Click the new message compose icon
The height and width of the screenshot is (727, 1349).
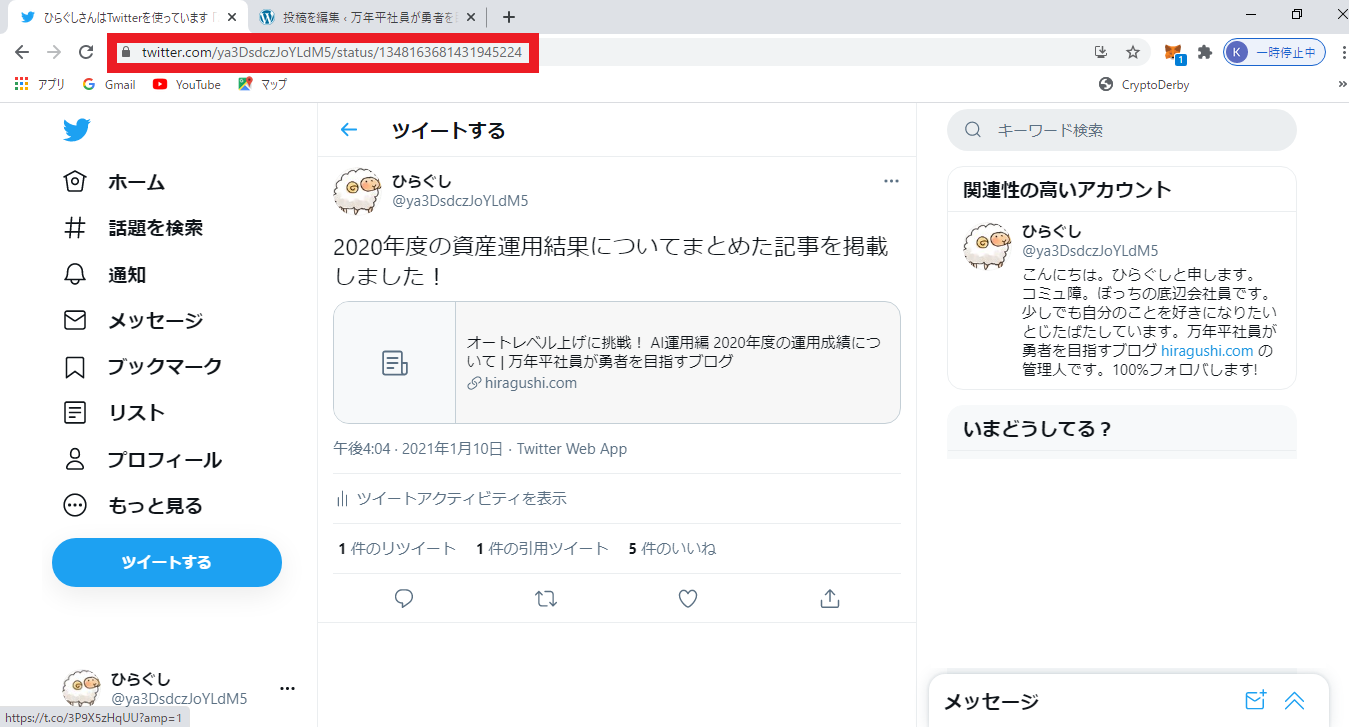point(1255,701)
